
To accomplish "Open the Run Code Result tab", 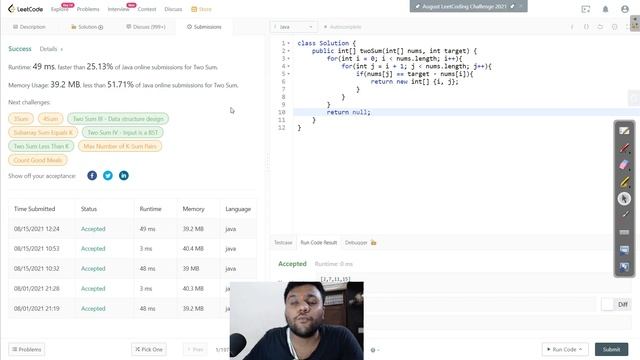I will (319, 242).
